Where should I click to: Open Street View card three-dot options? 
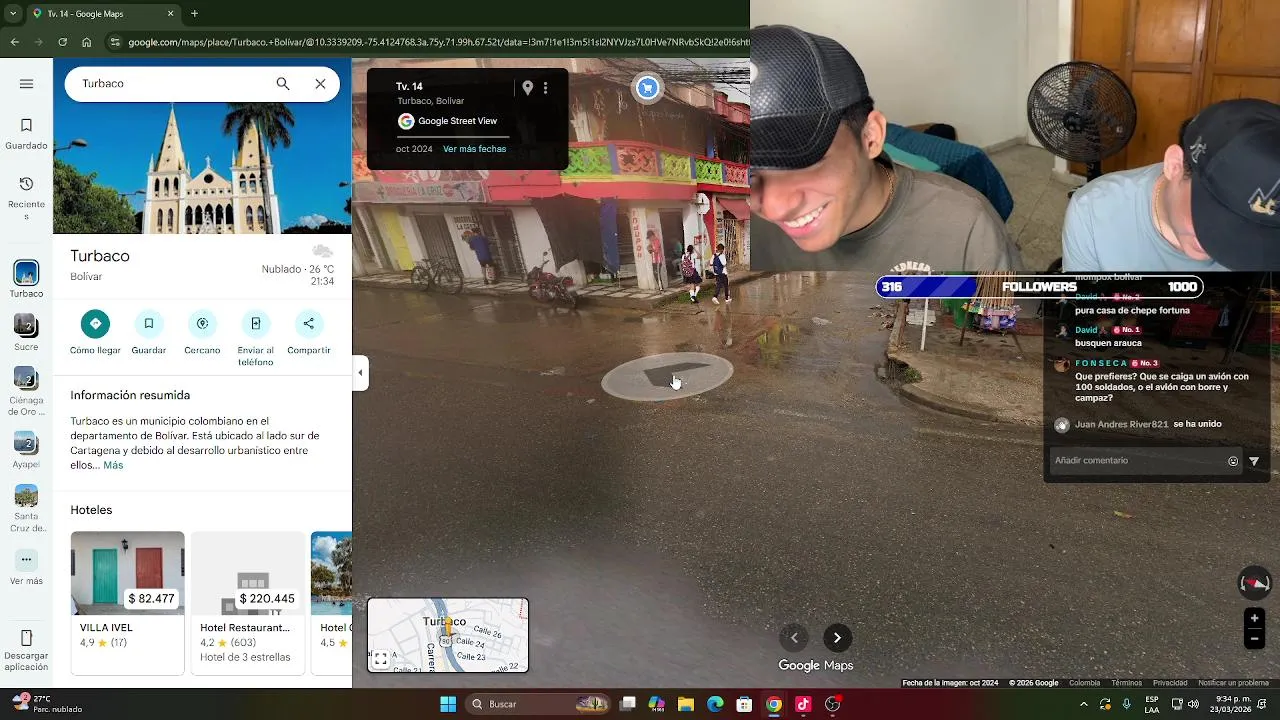tap(545, 88)
